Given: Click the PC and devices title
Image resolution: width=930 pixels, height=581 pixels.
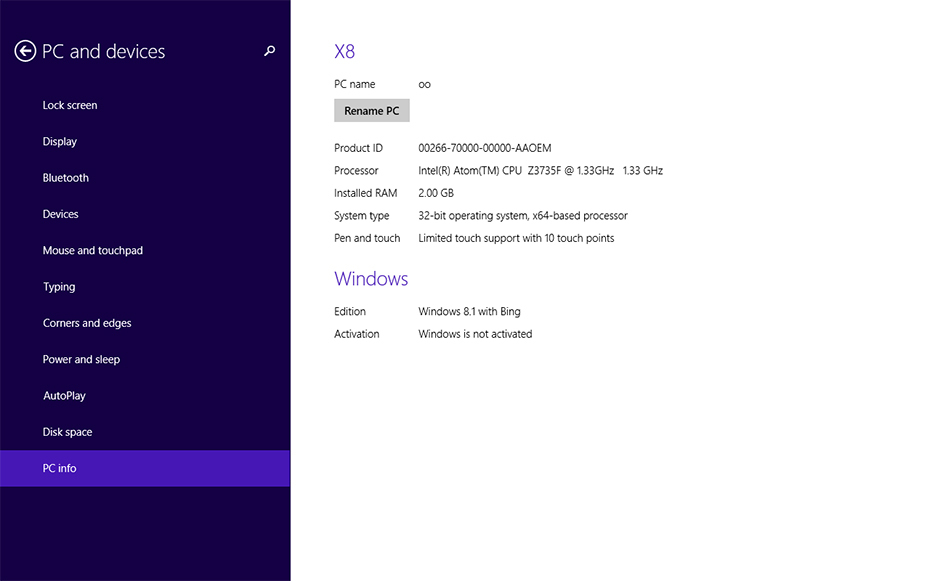Looking at the screenshot, I should 104,51.
